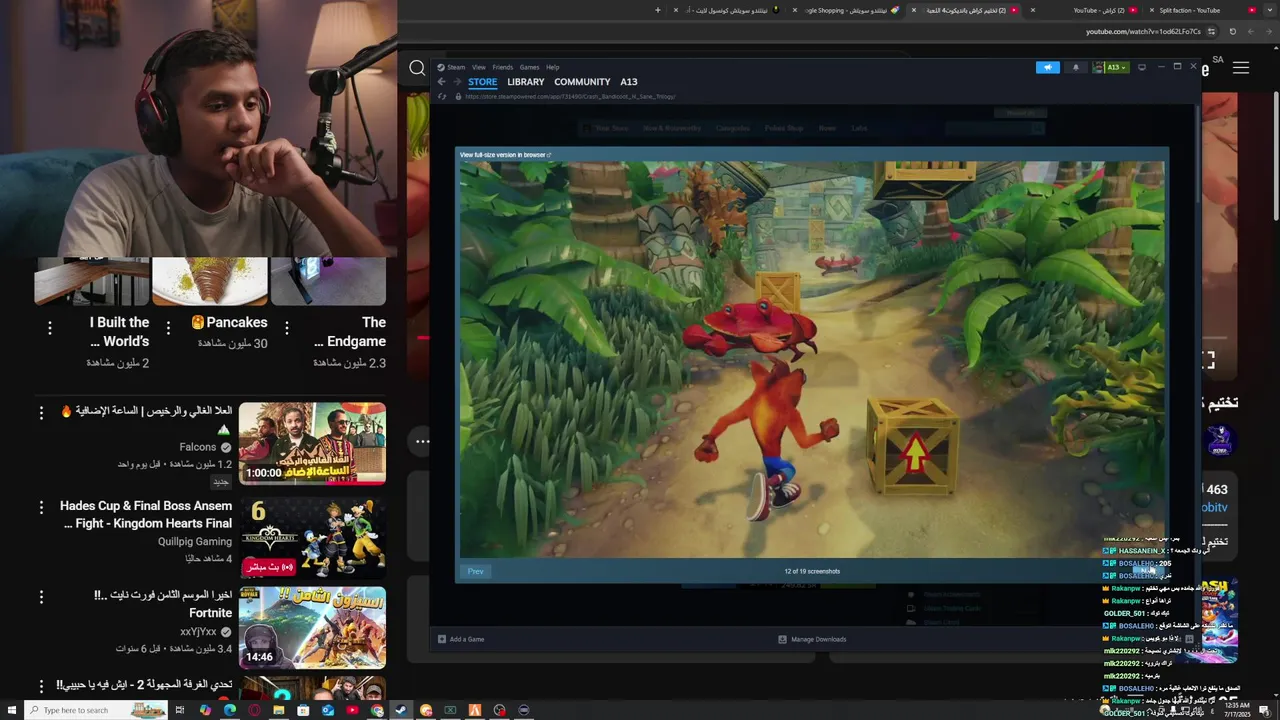Open 'Hades Cup & Final Boss Ansem' title

pos(146,514)
